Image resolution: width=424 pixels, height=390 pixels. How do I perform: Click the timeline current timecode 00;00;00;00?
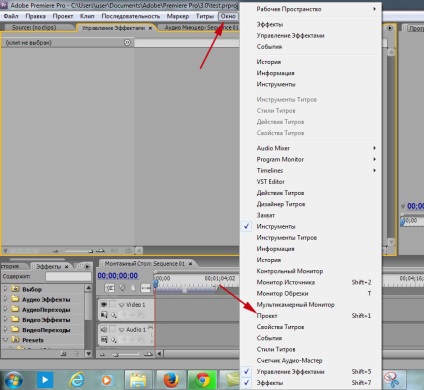point(118,276)
